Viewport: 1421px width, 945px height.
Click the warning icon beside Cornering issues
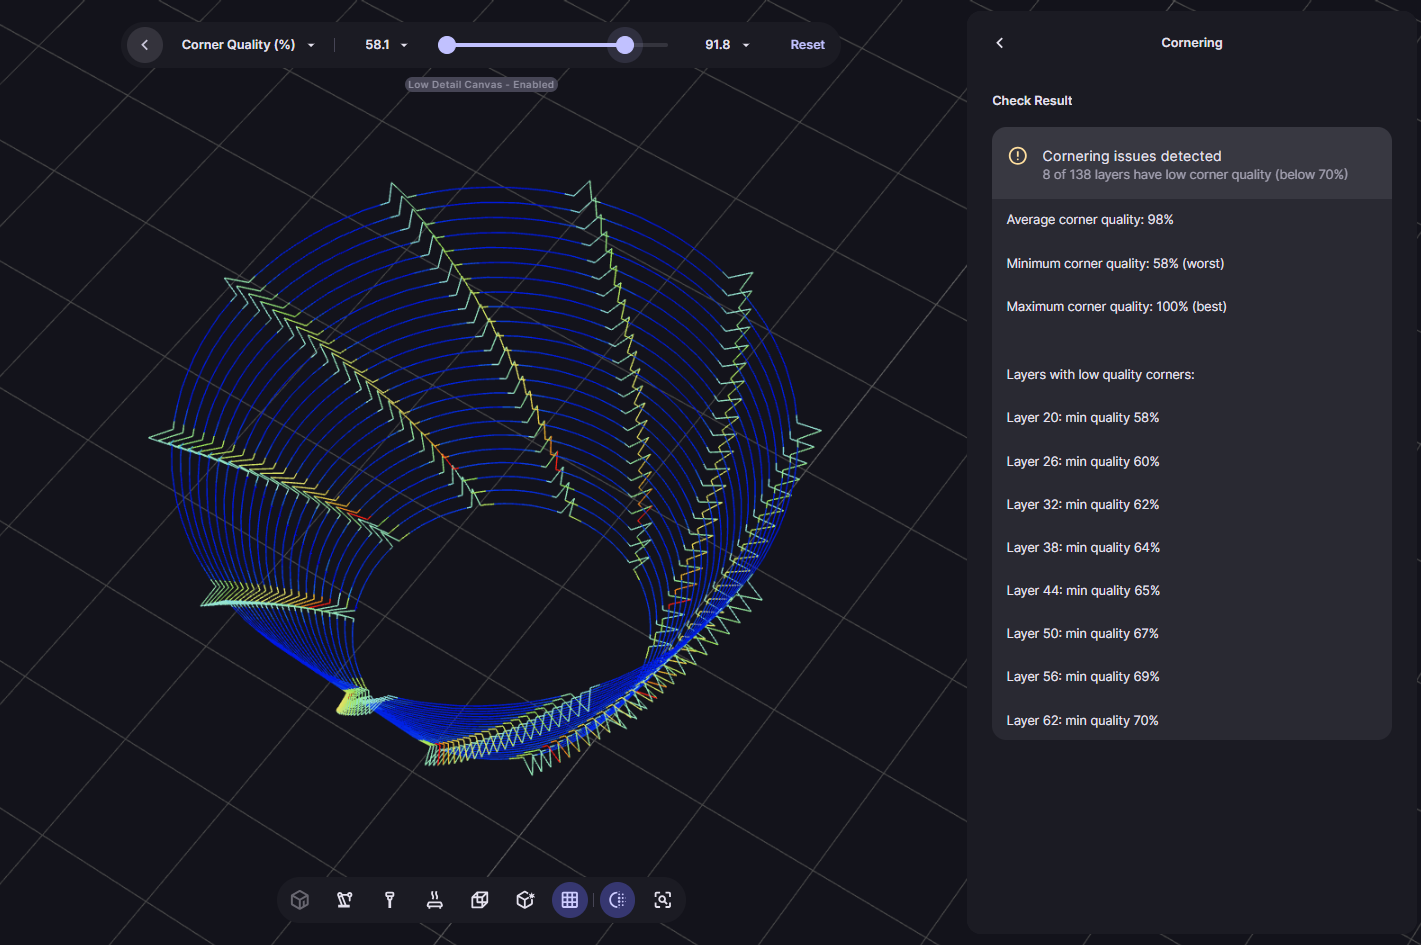tap(1017, 156)
